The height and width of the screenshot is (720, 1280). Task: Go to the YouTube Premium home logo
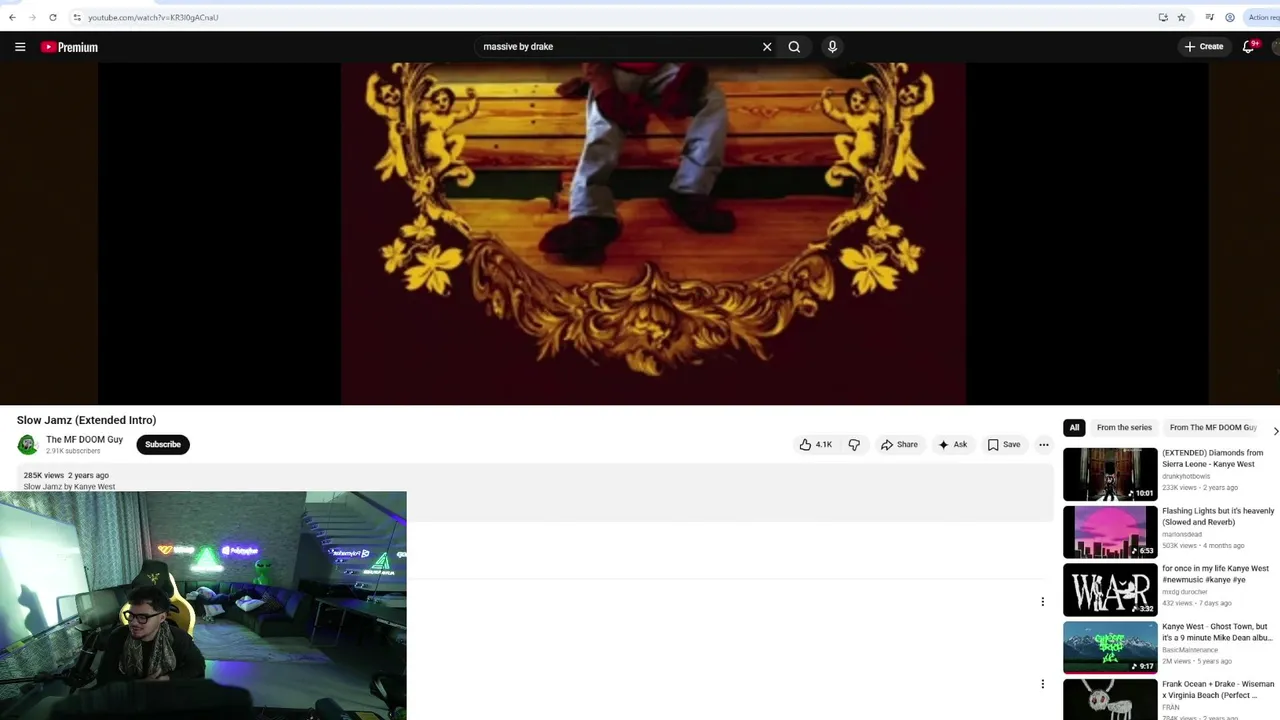(69, 47)
